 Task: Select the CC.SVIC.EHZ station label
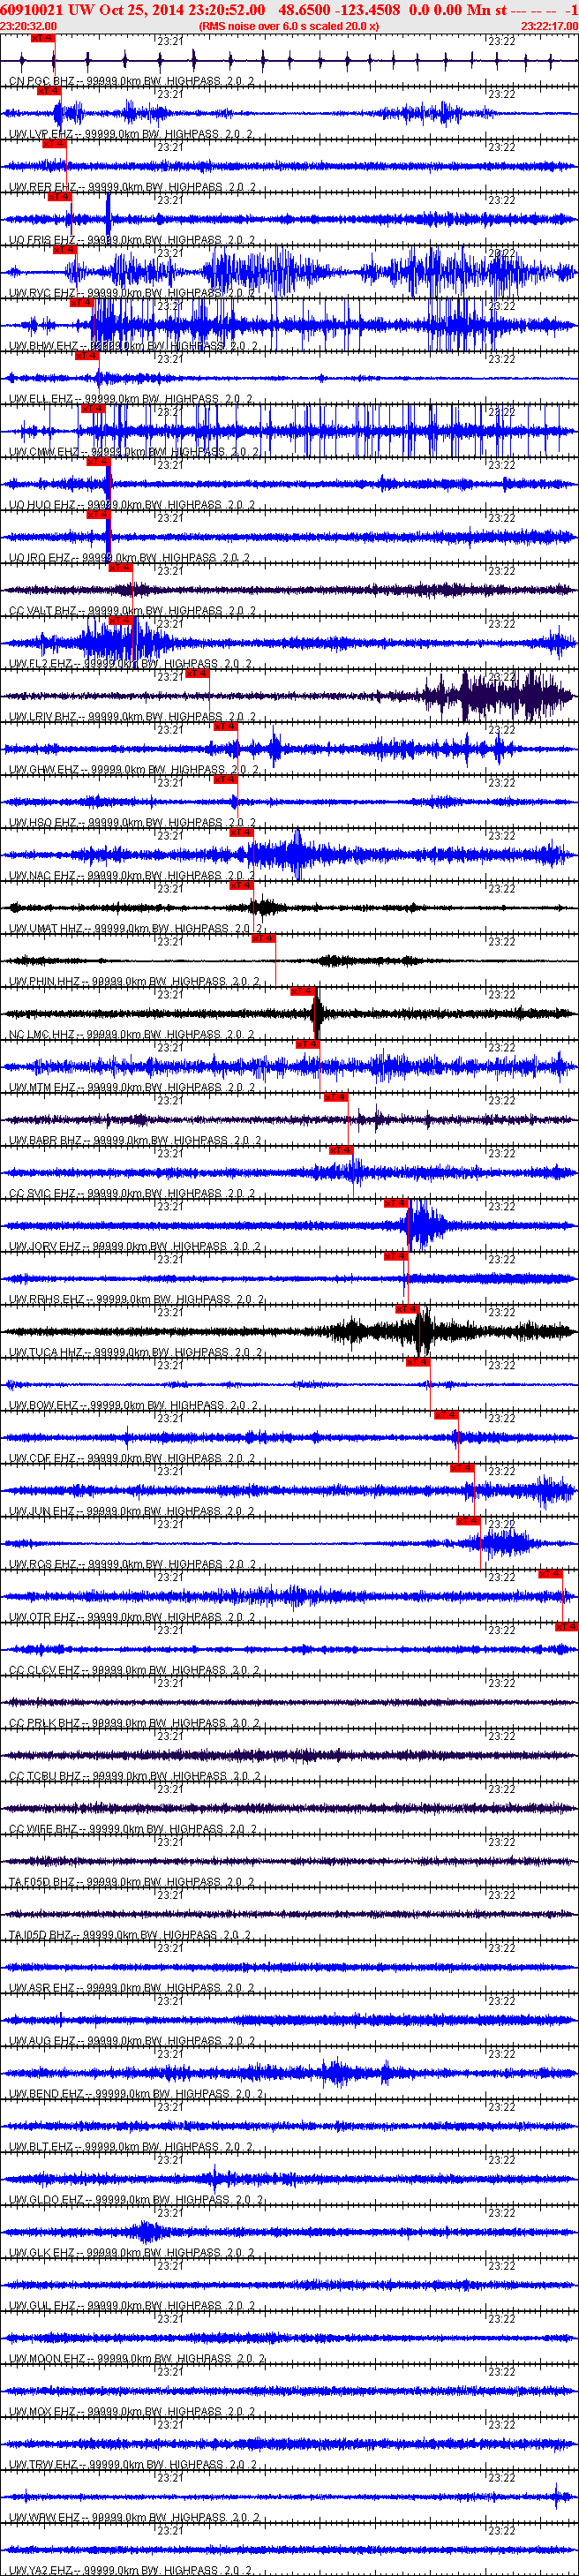134,1194
